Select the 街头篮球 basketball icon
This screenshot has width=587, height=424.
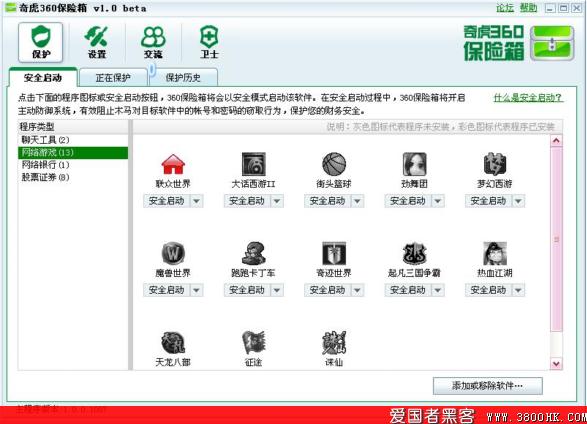334,164
